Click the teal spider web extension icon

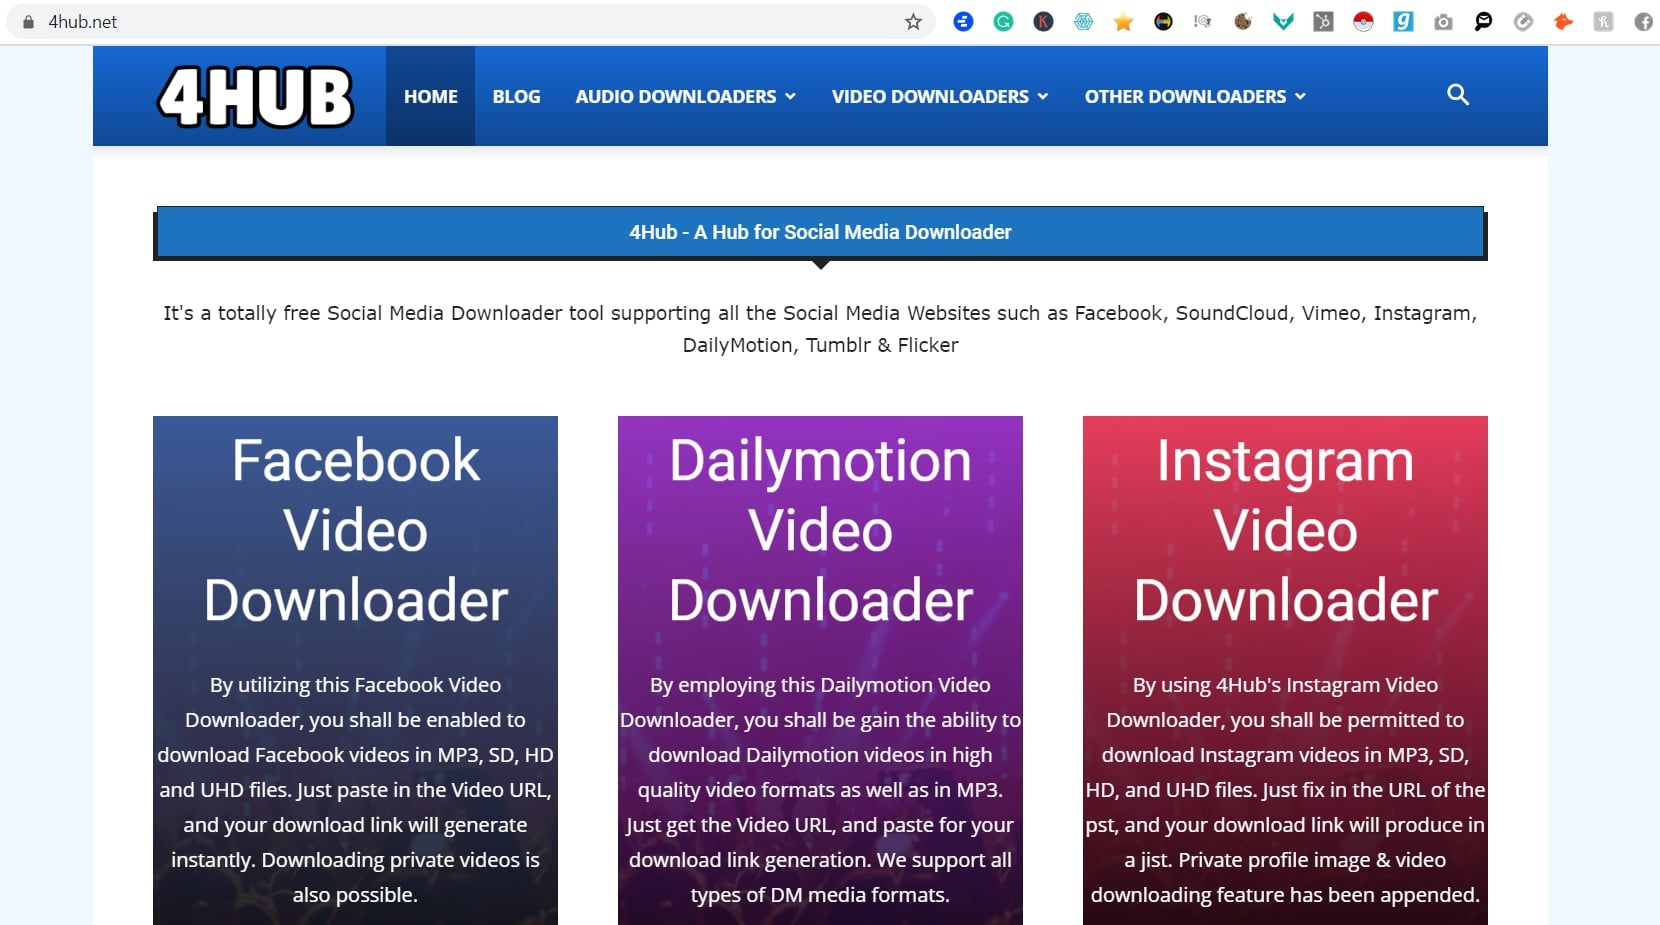click(x=1083, y=21)
